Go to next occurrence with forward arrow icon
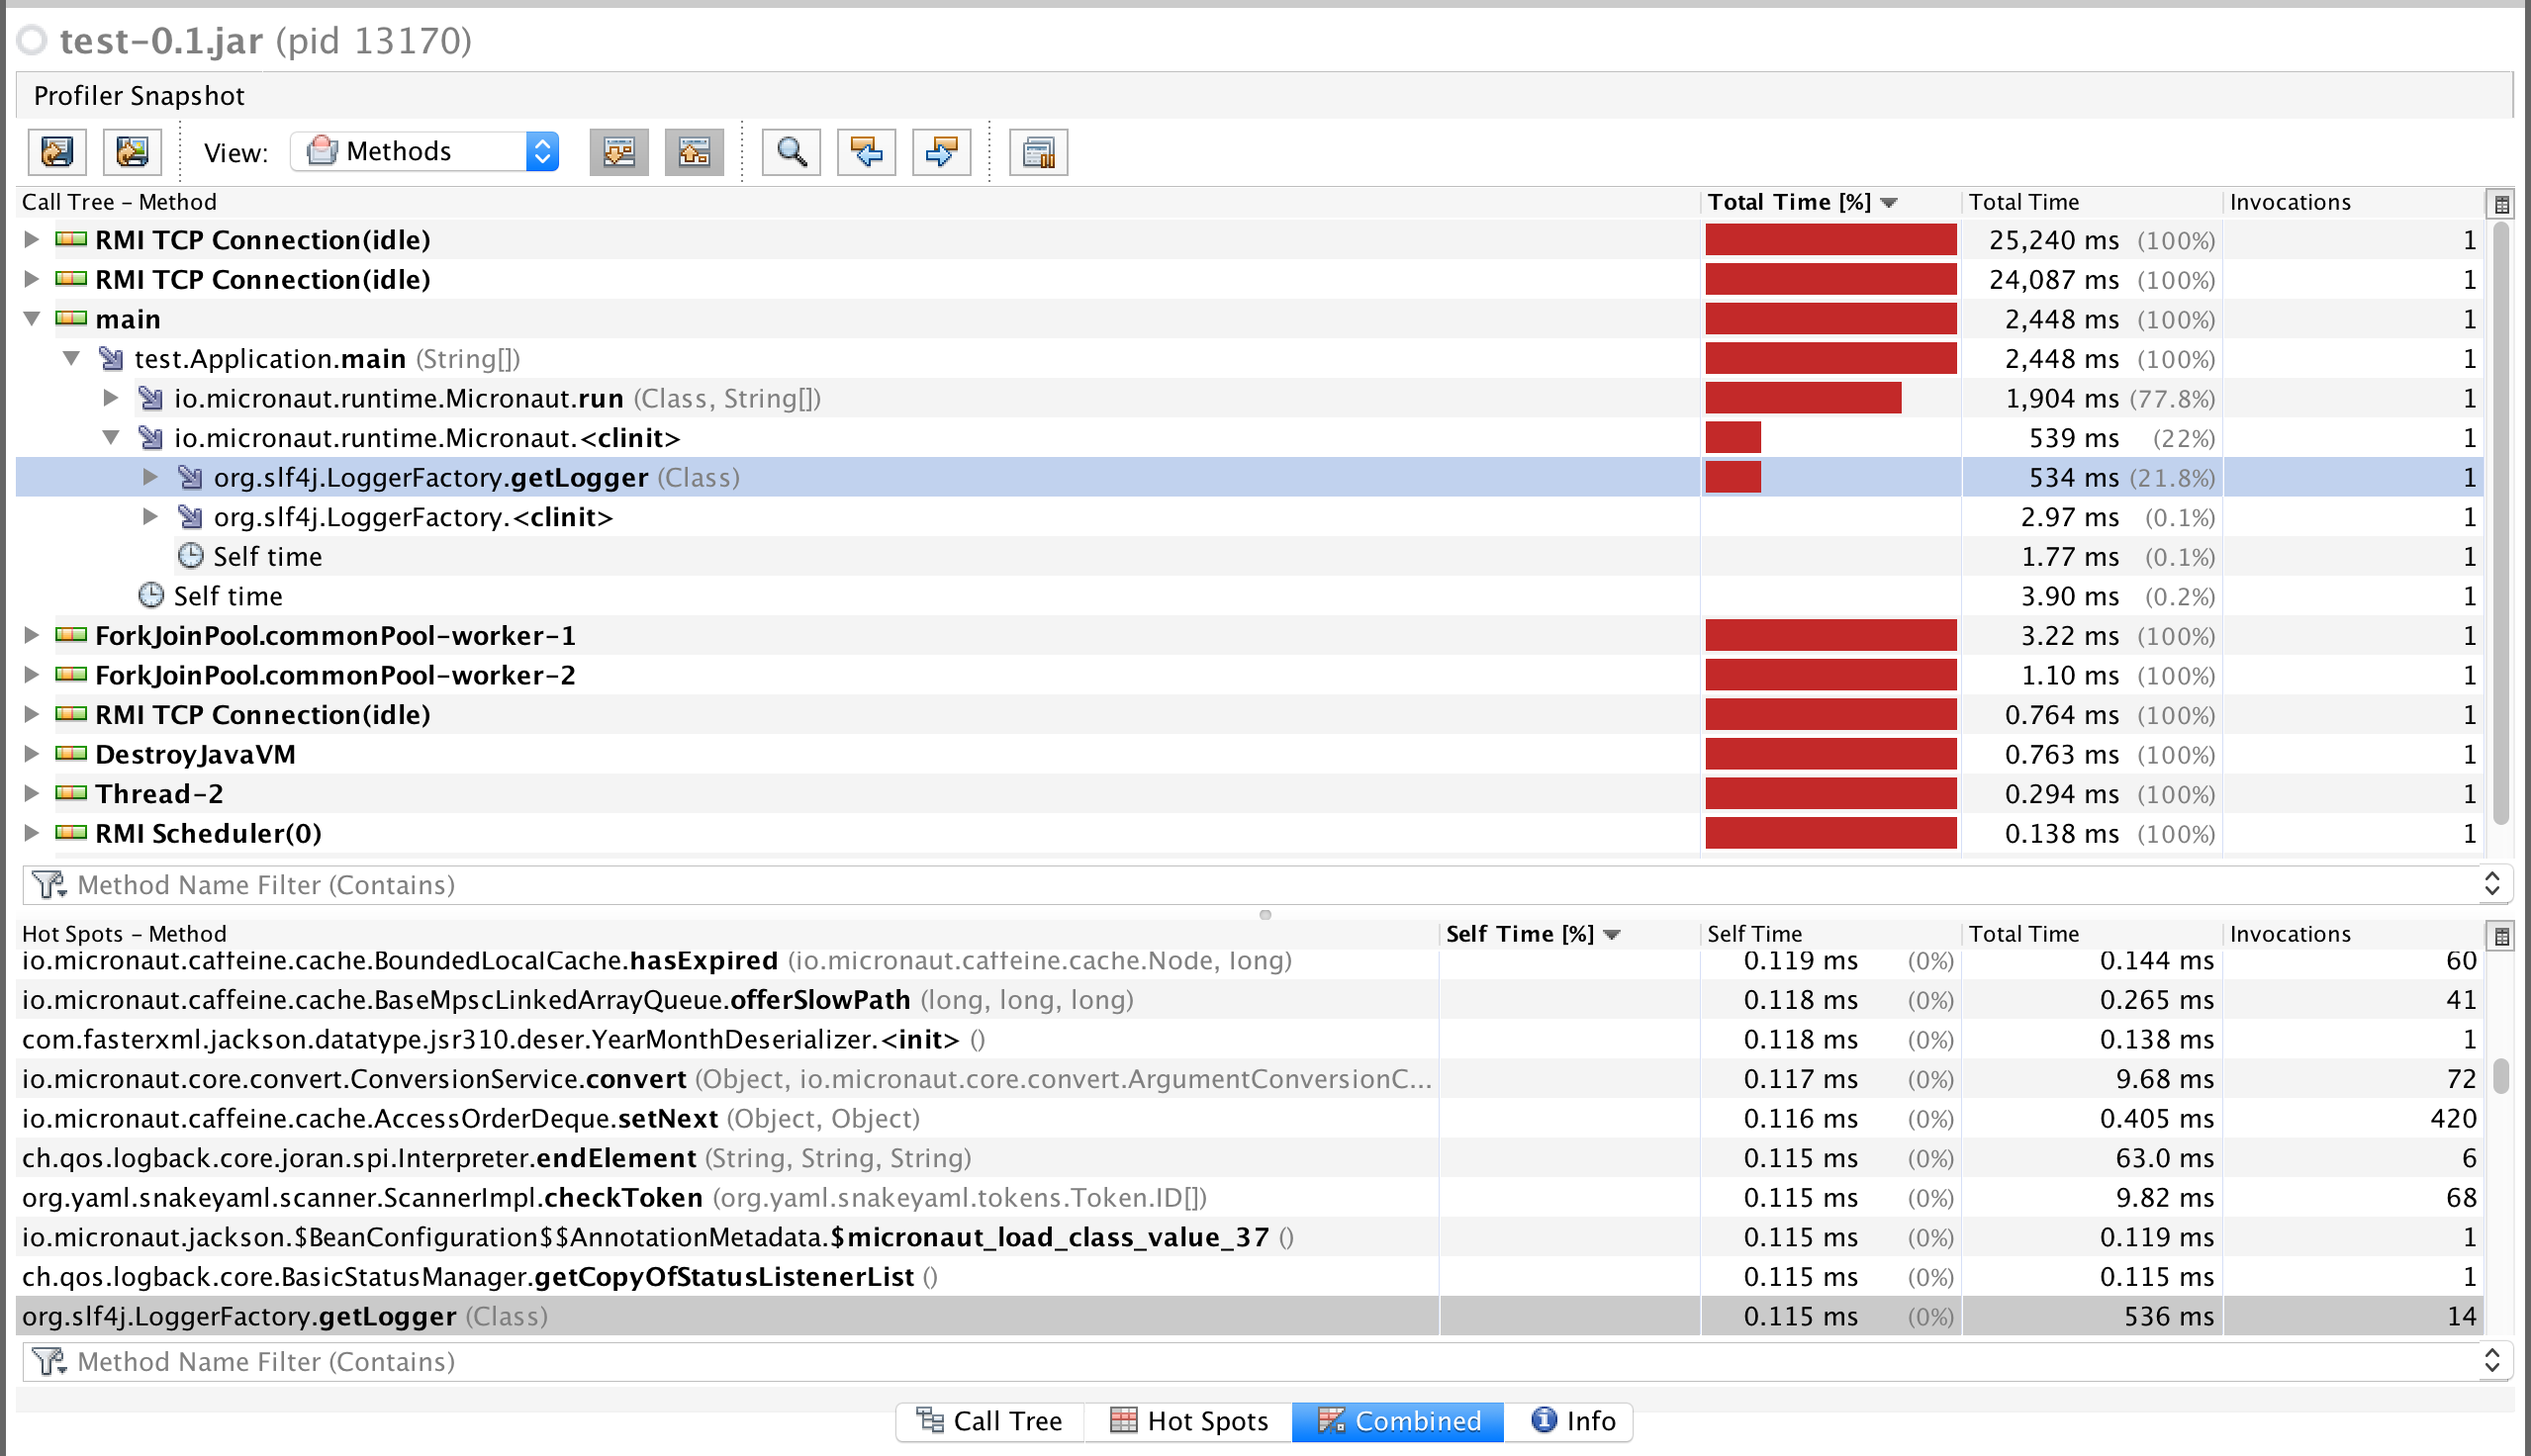 (940, 151)
